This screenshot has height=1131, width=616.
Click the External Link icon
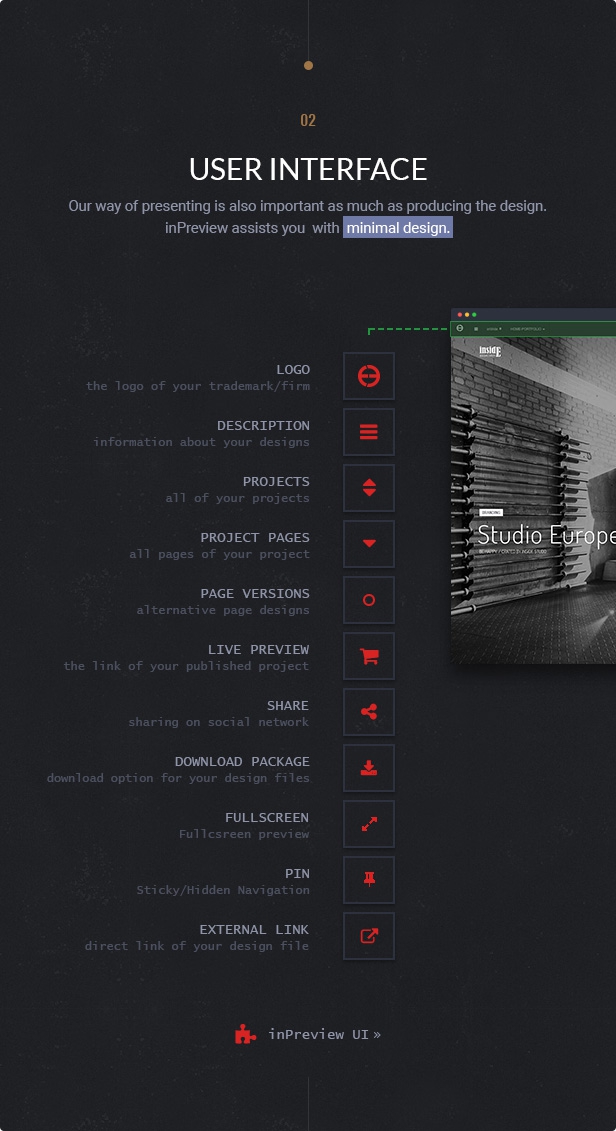click(x=369, y=936)
